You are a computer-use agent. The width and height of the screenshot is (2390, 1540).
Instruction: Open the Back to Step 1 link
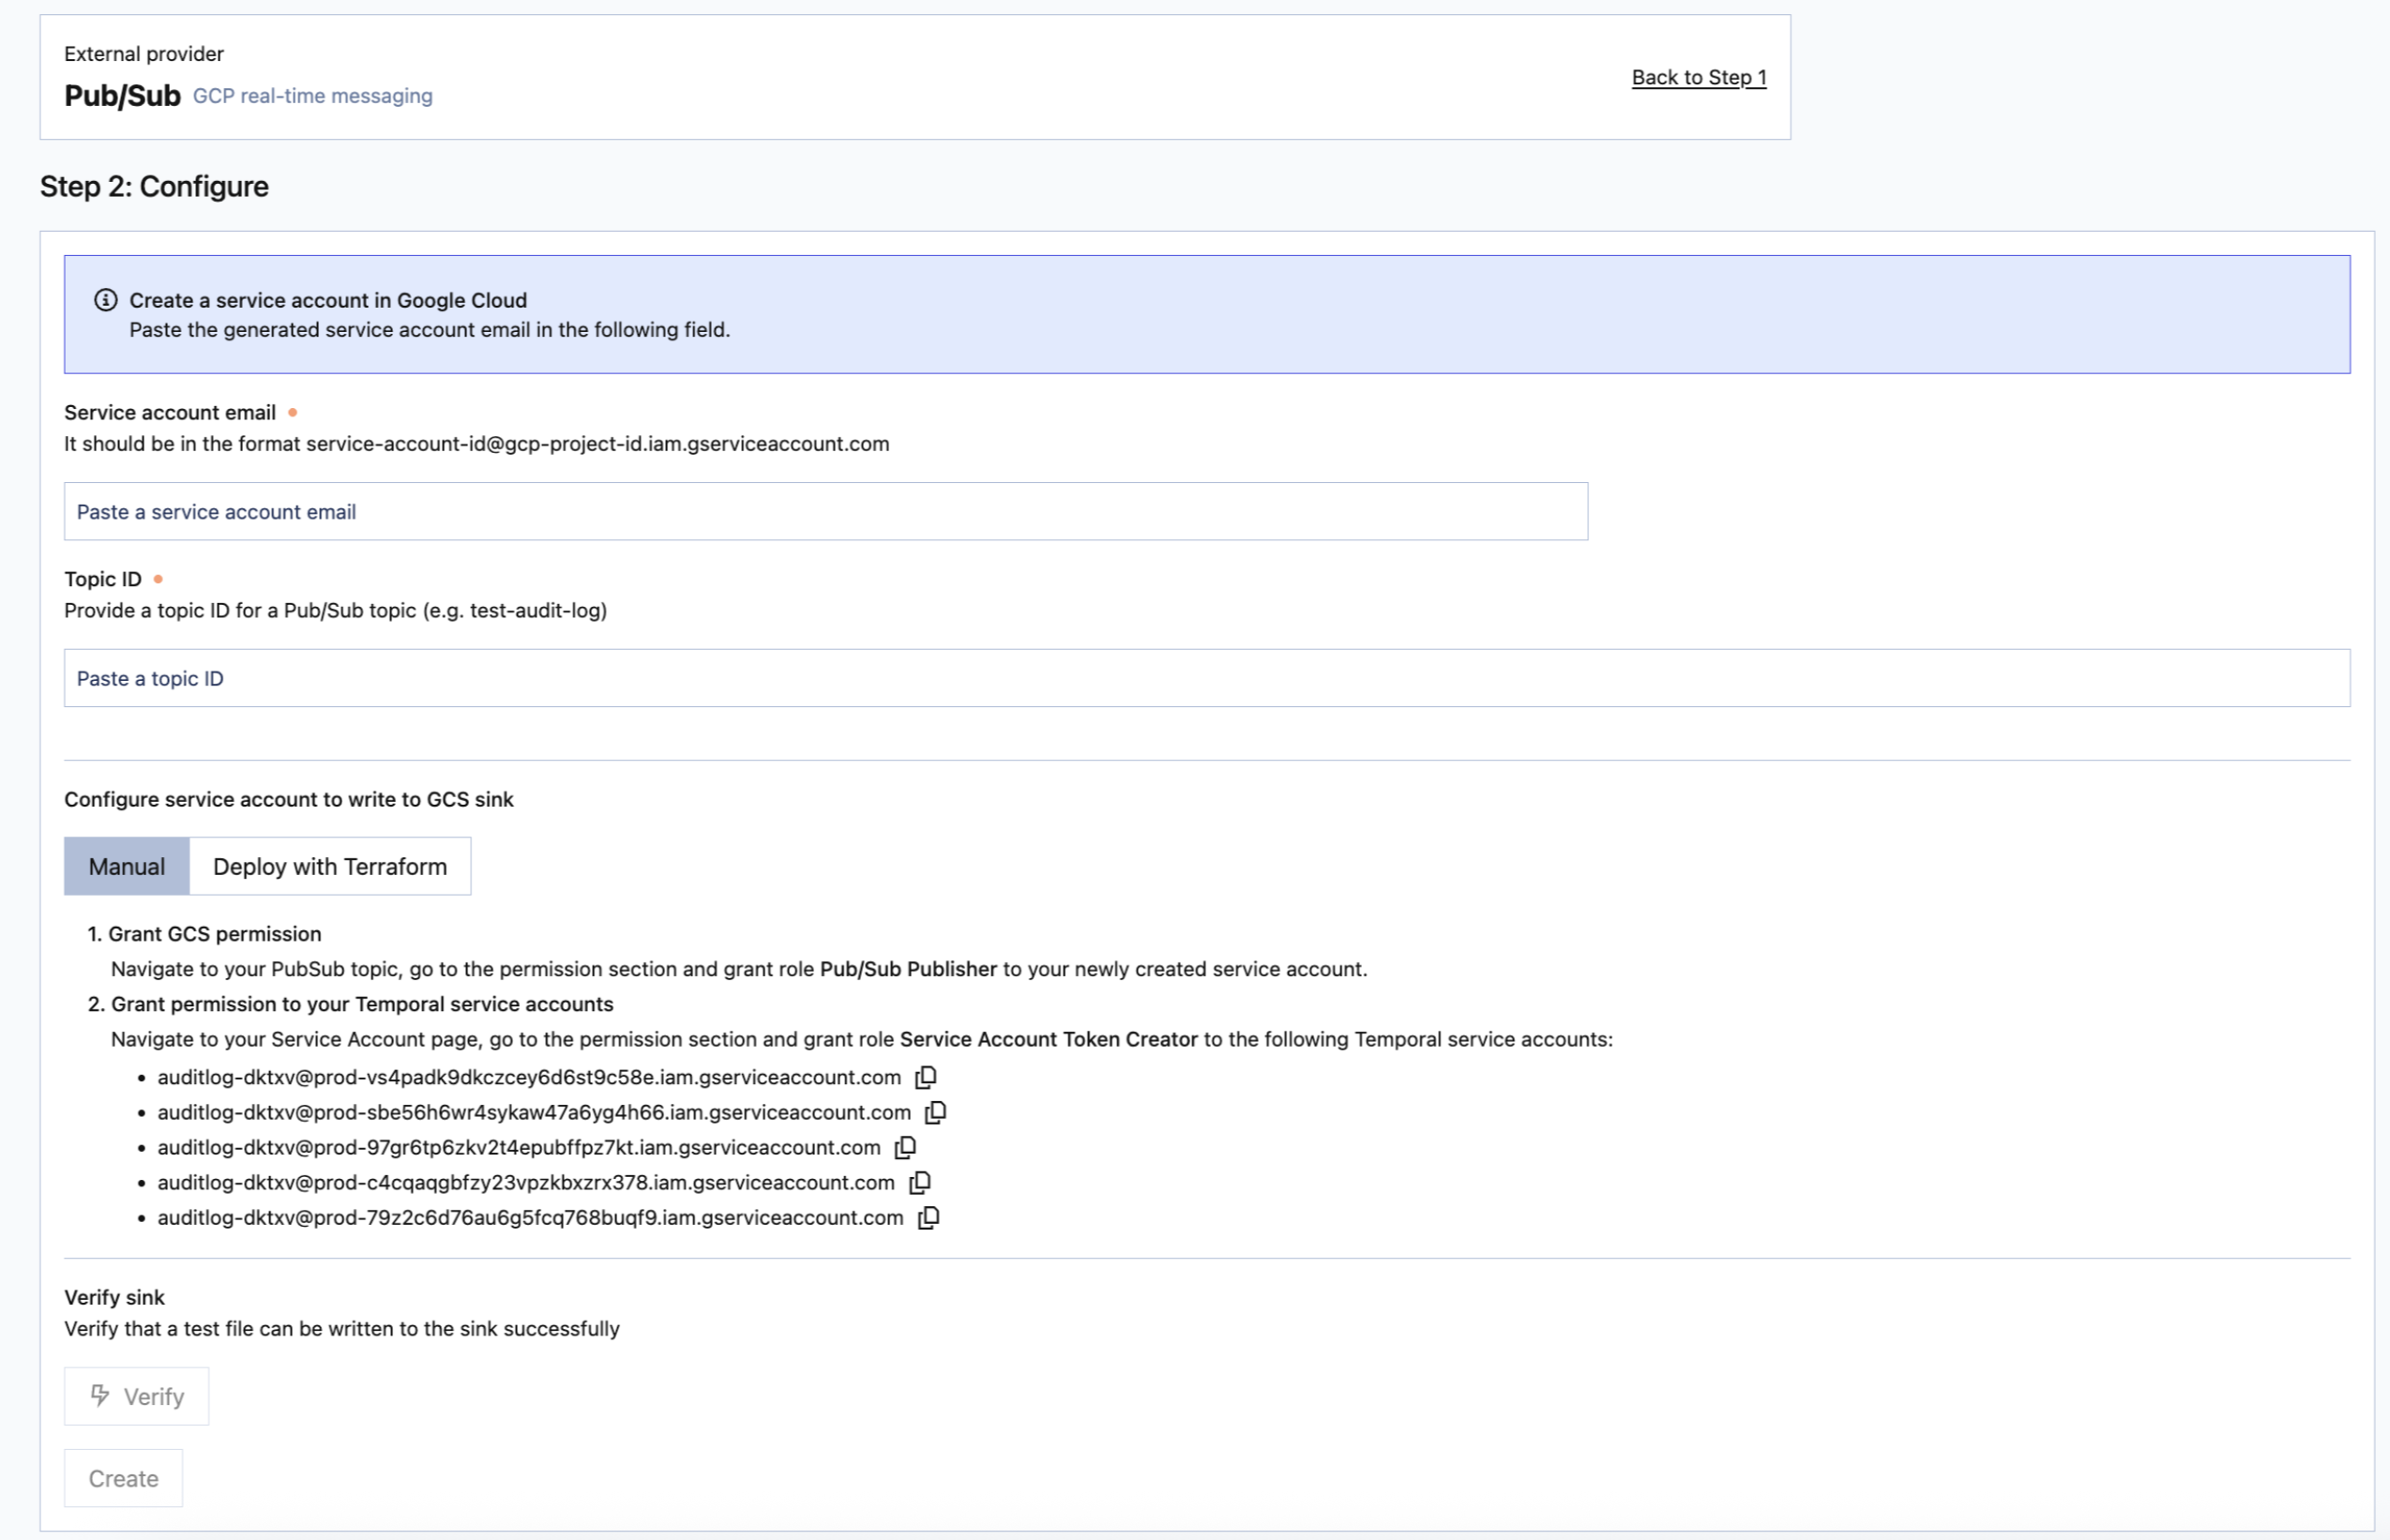[x=1698, y=77]
